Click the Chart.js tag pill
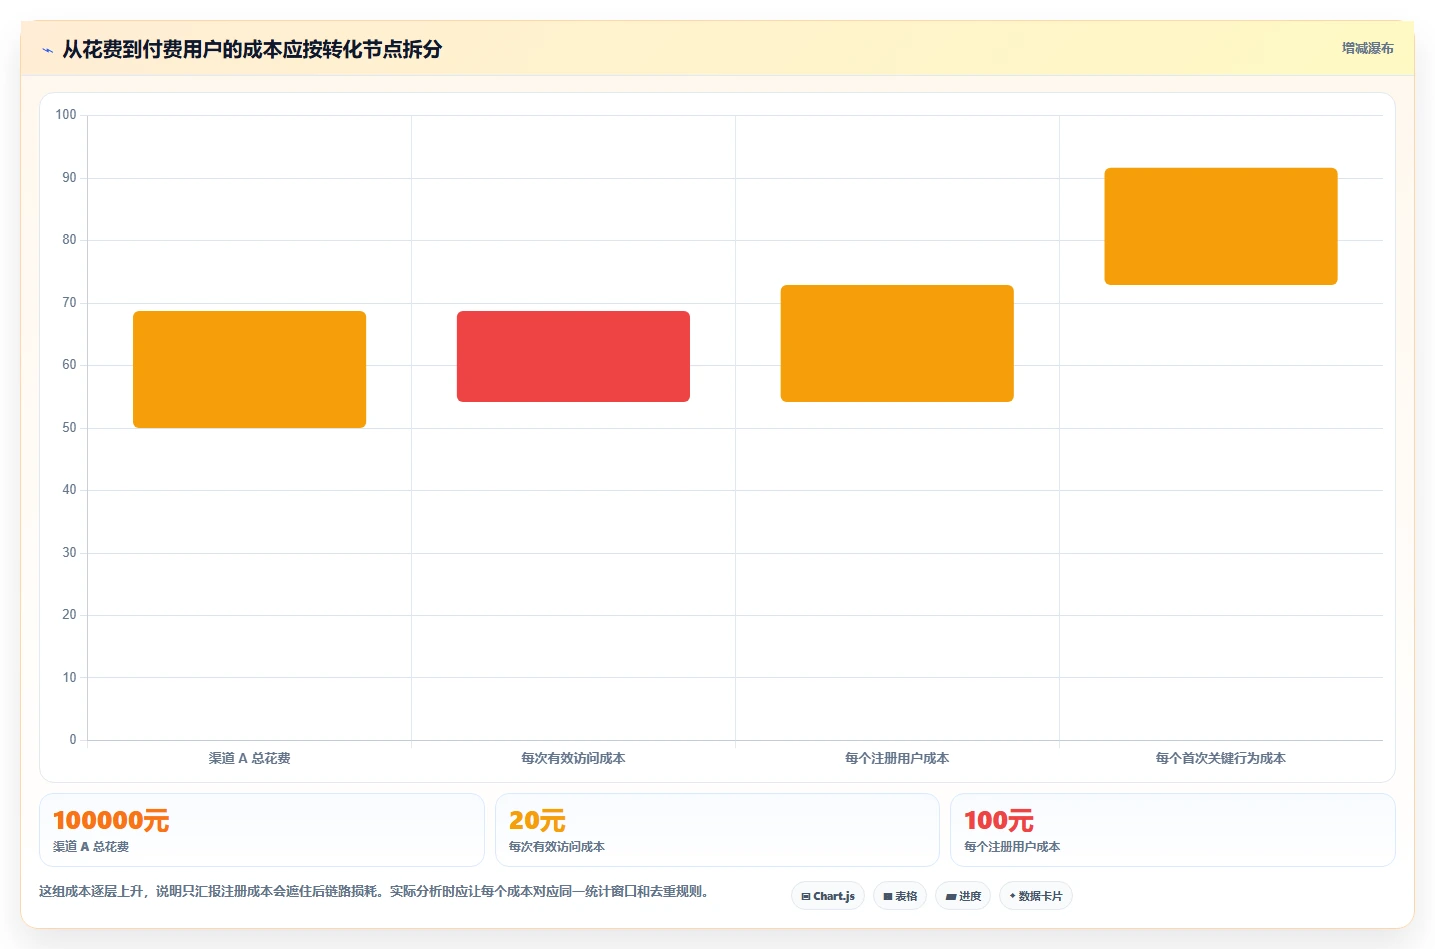Image resolution: width=1435 pixels, height=949 pixels. point(828,896)
